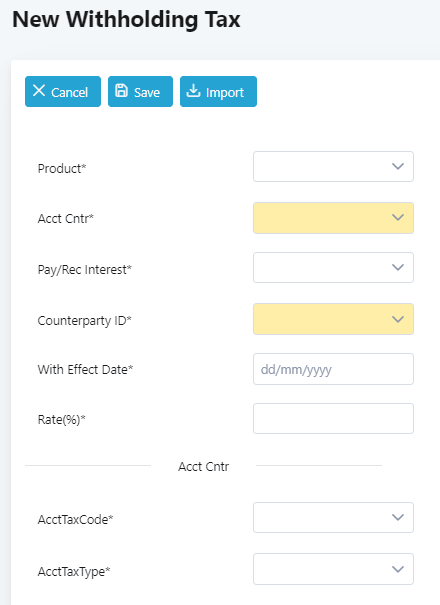
Task: Cancel the new withholding tax entry
Action: 63,91
